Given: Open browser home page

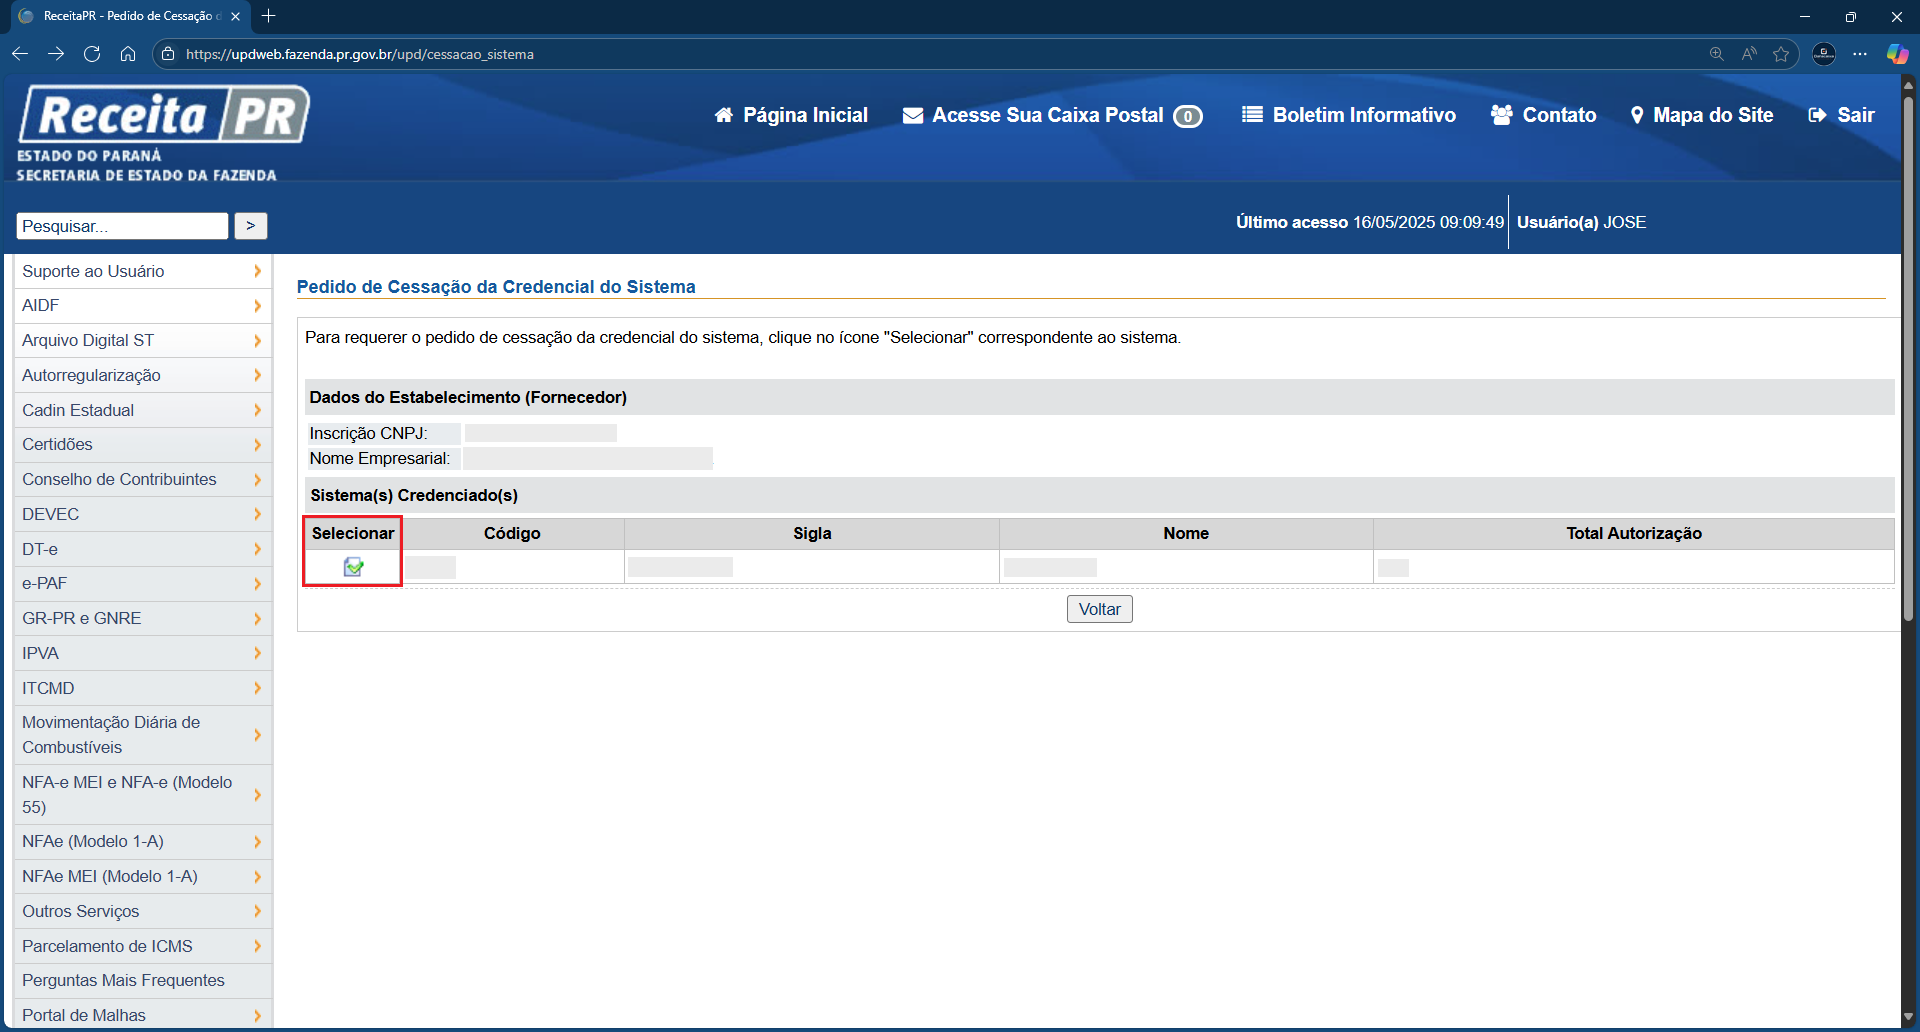Looking at the screenshot, I should coord(128,54).
